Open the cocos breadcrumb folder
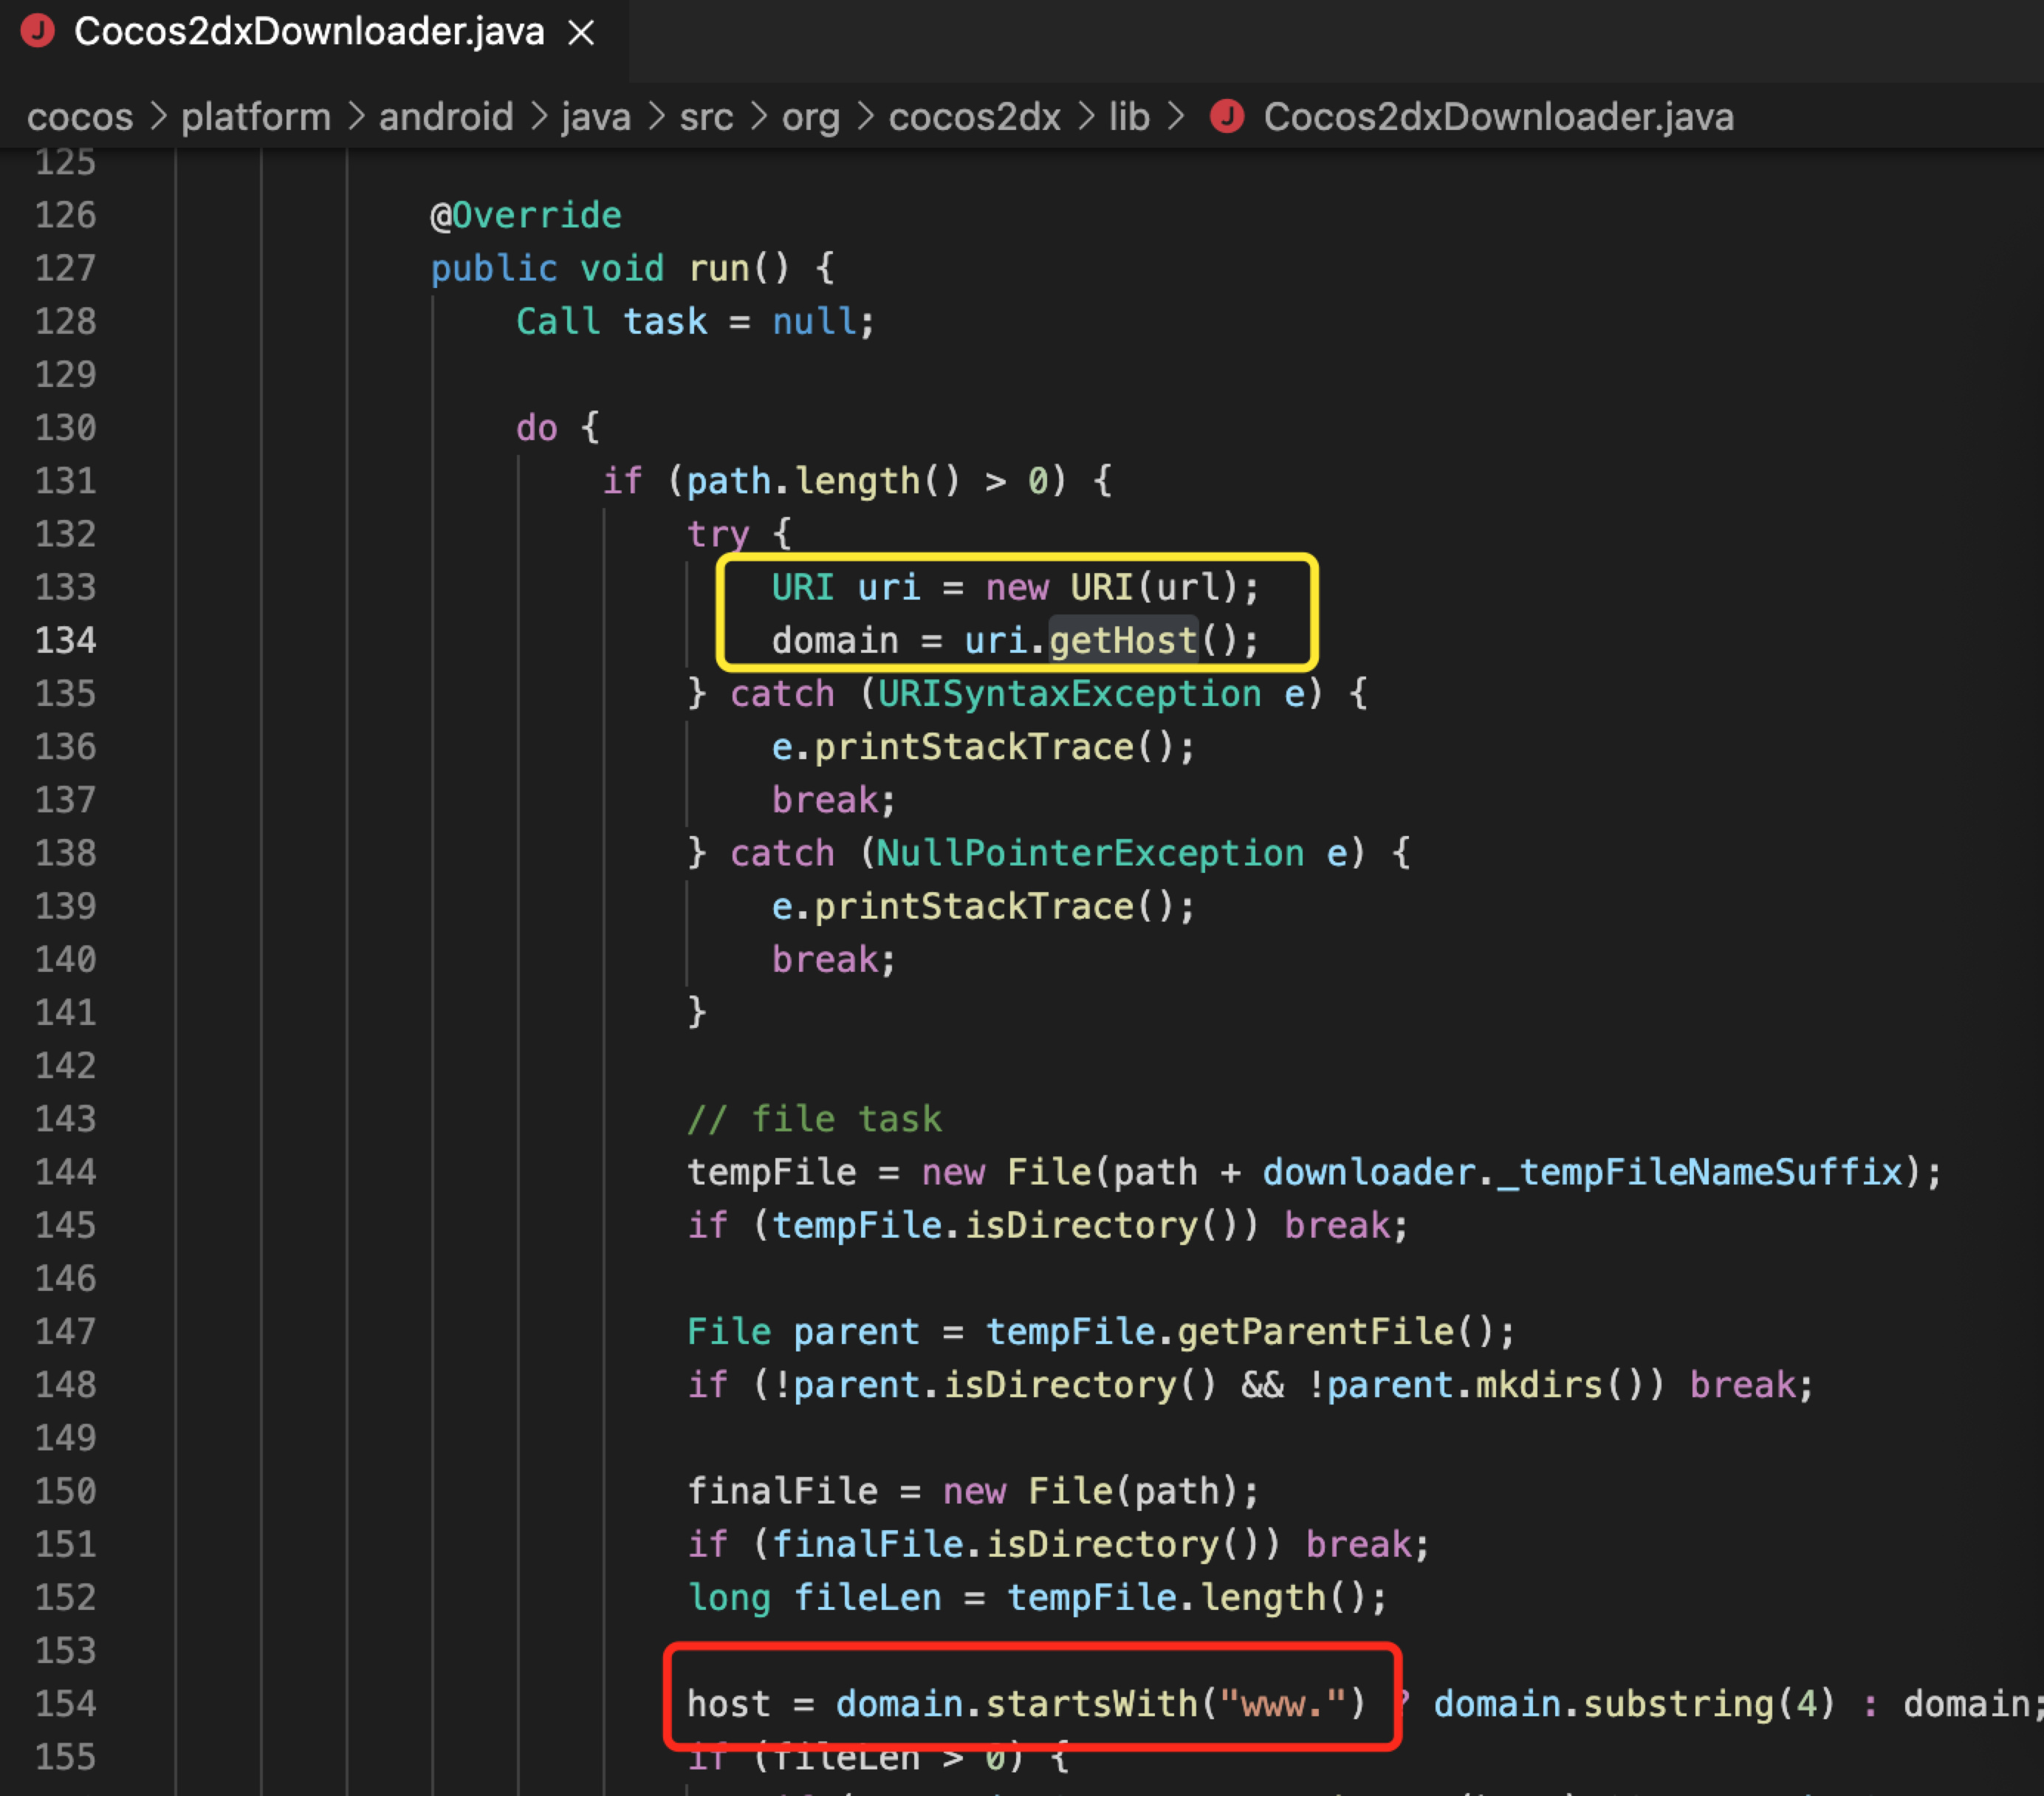 pyautogui.click(x=80, y=117)
